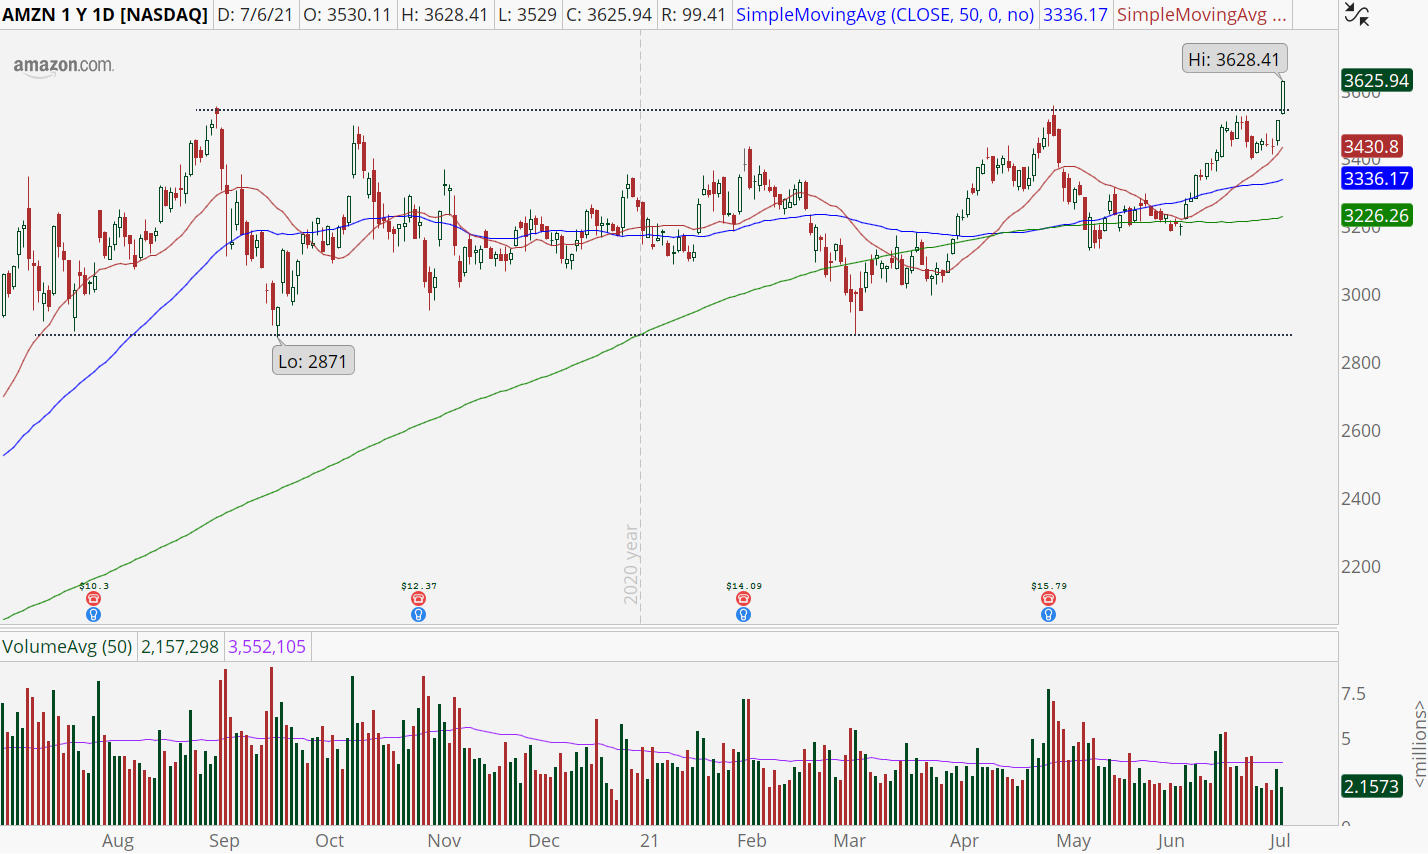The height and width of the screenshot is (854, 1428).
Task: Click the Aug label on the time axis
Action: pos(118,841)
